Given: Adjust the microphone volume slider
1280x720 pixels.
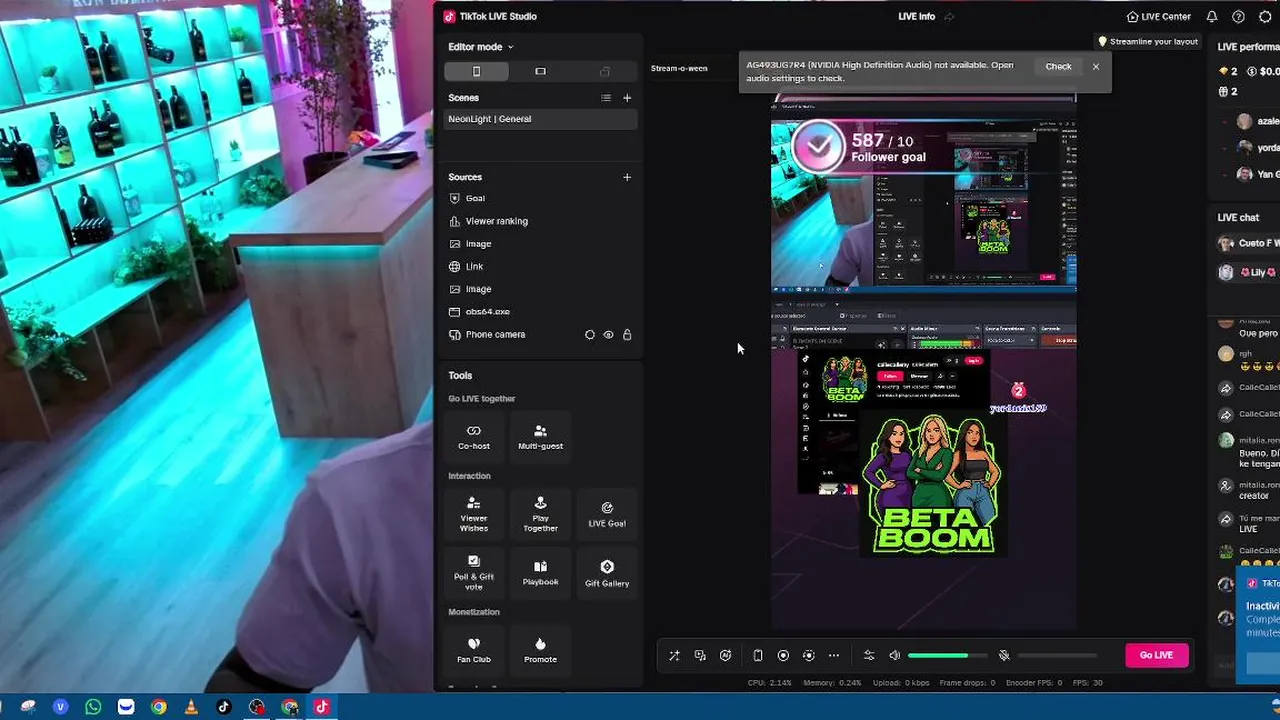Looking at the screenshot, I should click(x=1057, y=656).
